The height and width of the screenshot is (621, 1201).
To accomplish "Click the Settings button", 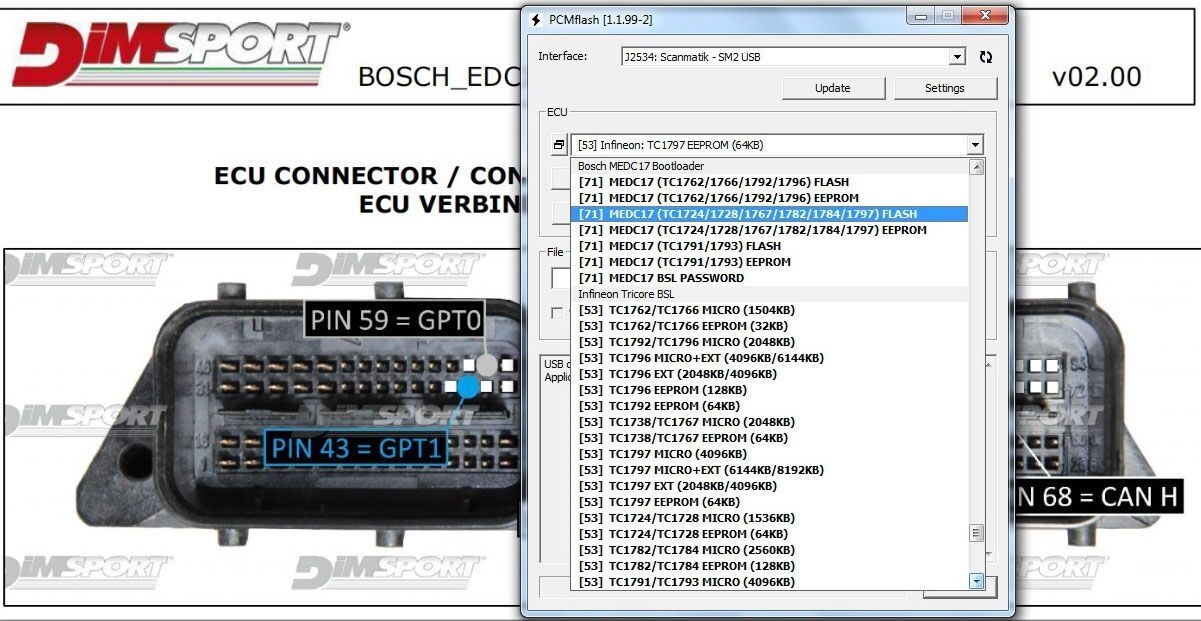I will click(x=944, y=88).
